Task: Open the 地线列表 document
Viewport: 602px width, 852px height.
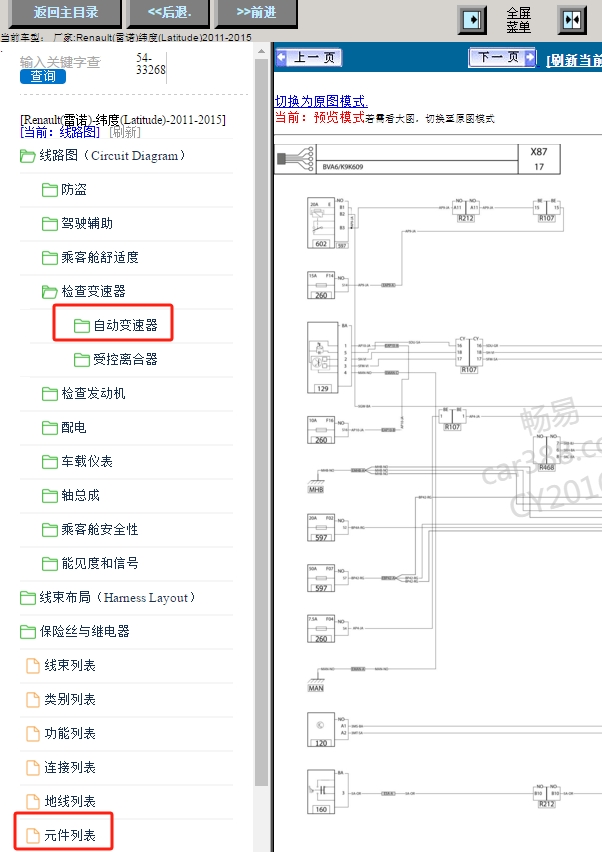Action: [61, 801]
